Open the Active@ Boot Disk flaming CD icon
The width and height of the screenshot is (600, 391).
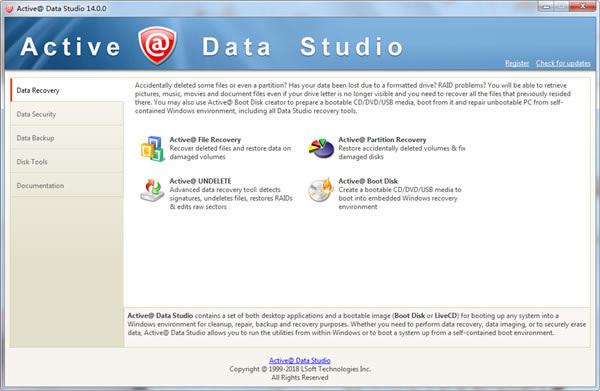321,190
